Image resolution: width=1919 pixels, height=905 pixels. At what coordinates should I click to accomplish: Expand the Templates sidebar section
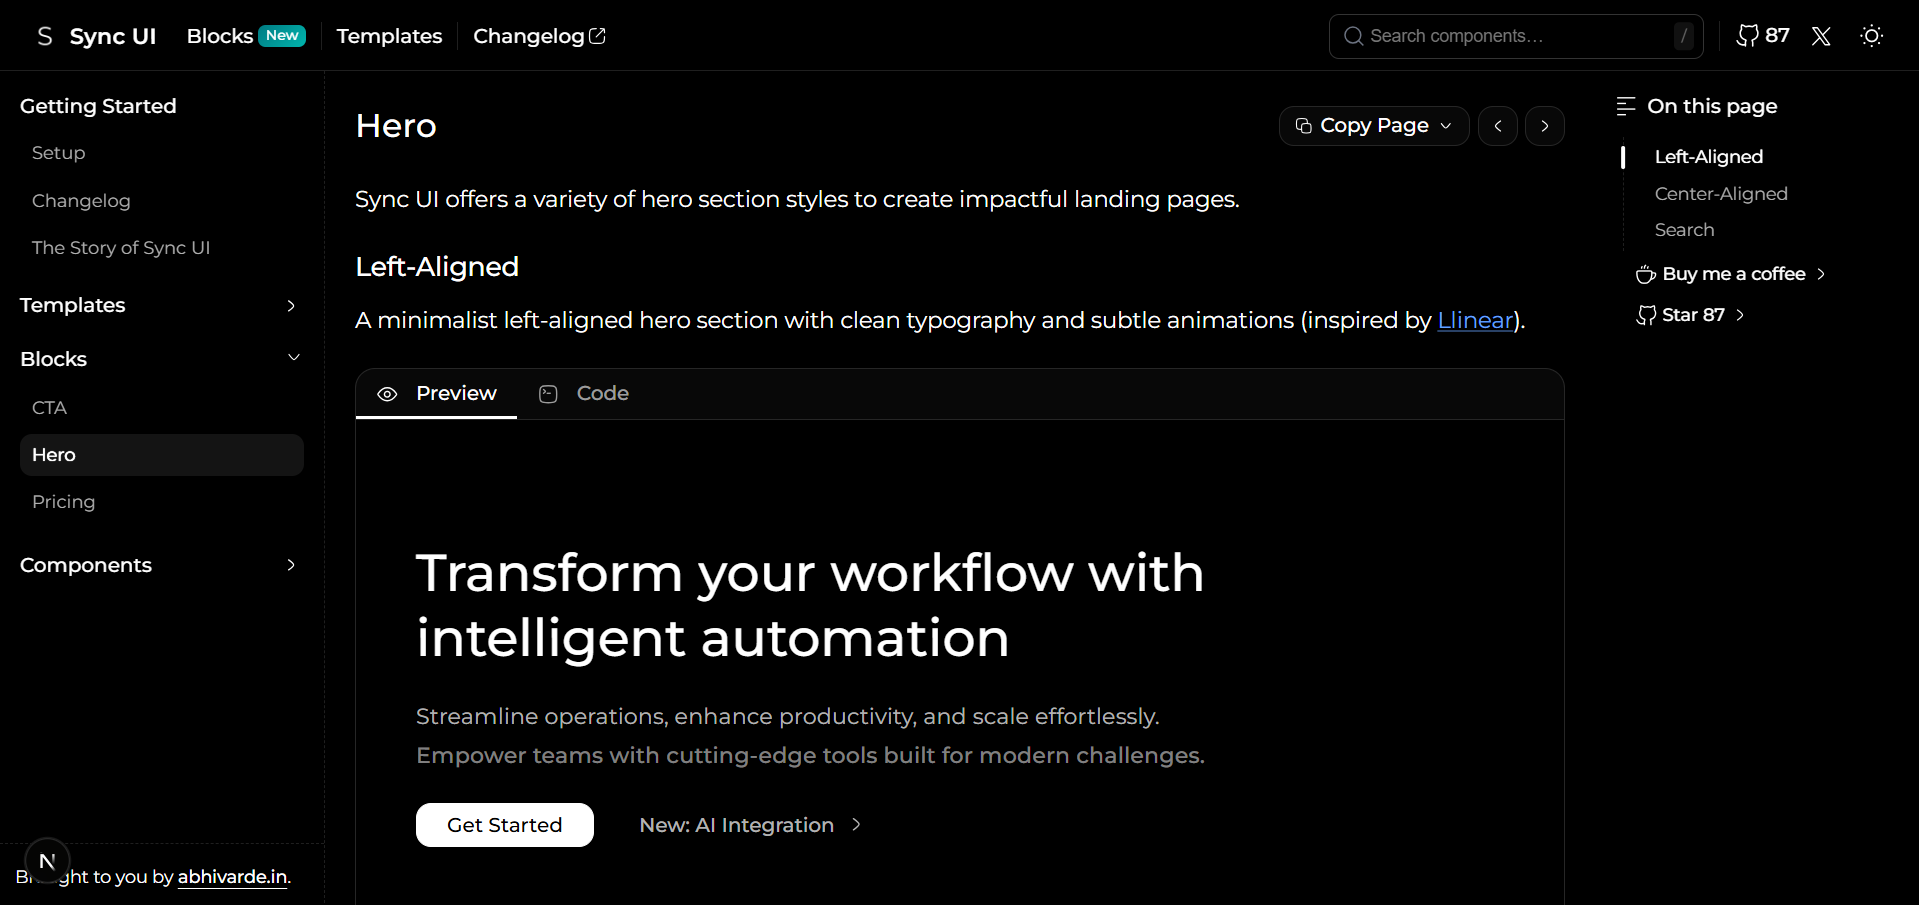291,305
